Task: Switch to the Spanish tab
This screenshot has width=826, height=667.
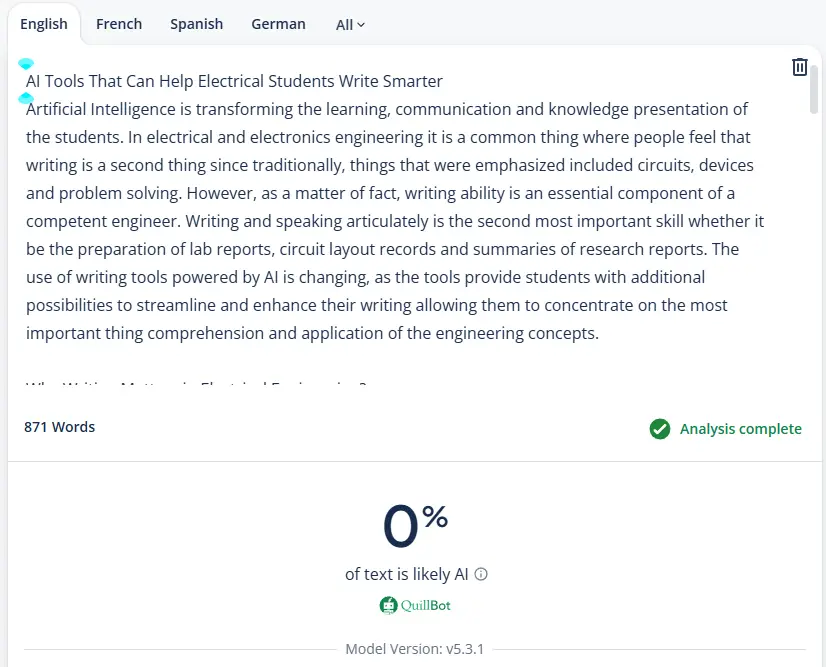Action: 196,24
